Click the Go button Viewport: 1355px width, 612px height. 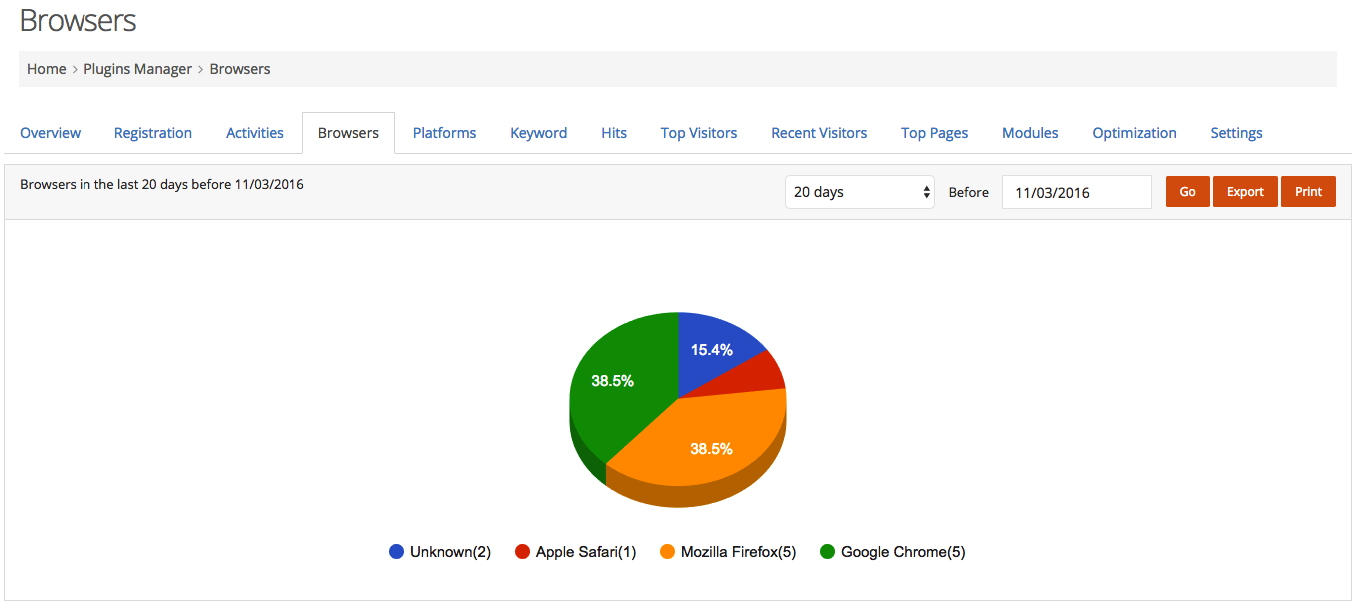point(1188,192)
